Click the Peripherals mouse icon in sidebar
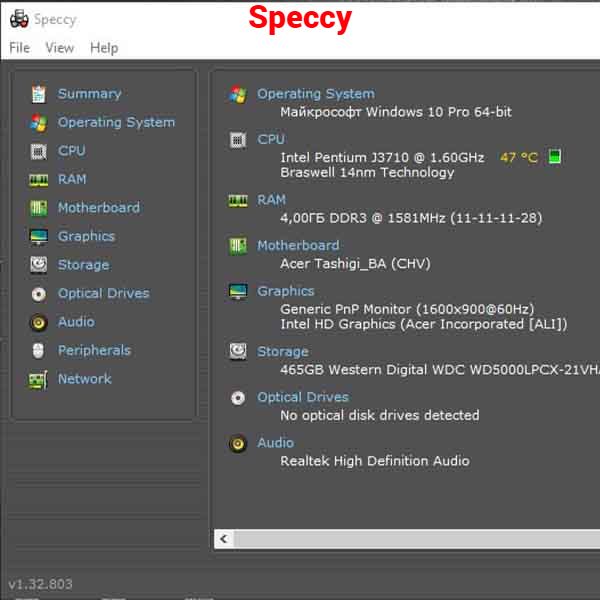The width and height of the screenshot is (600, 600). (39, 351)
